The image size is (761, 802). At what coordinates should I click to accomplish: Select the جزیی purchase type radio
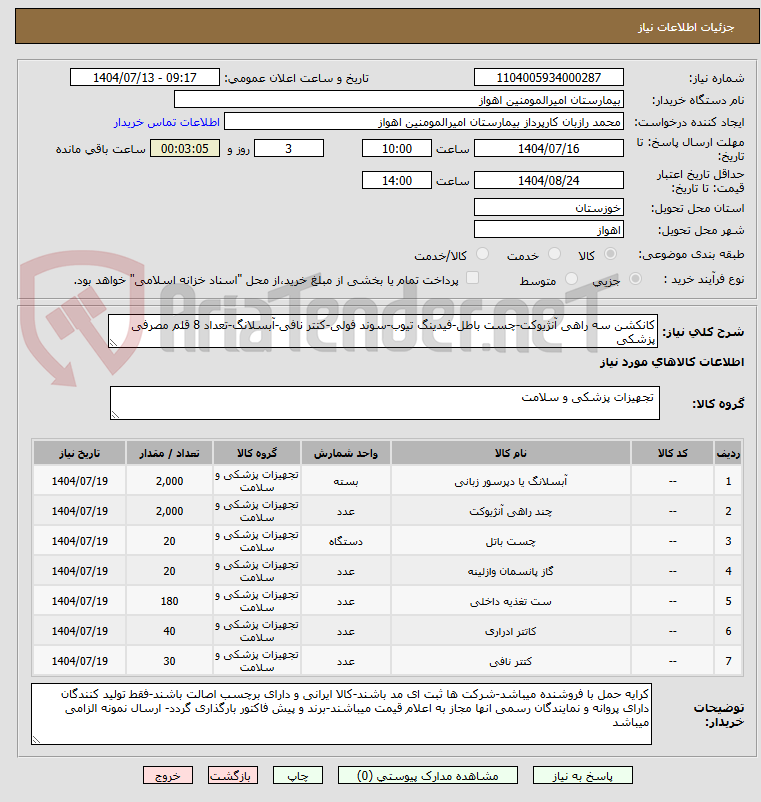point(635,279)
